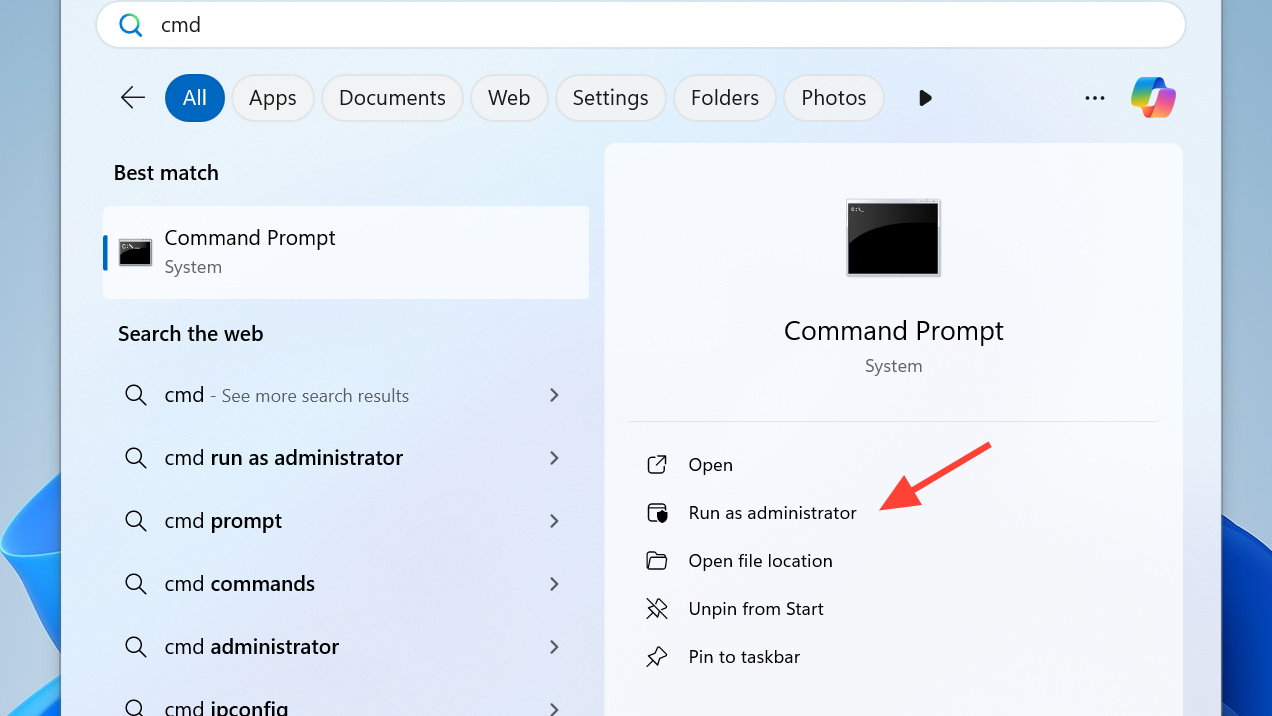The image size is (1272, 716).
Task: Expand the 'cmd prompt' suggestion chevron
Action: (554, 521)
